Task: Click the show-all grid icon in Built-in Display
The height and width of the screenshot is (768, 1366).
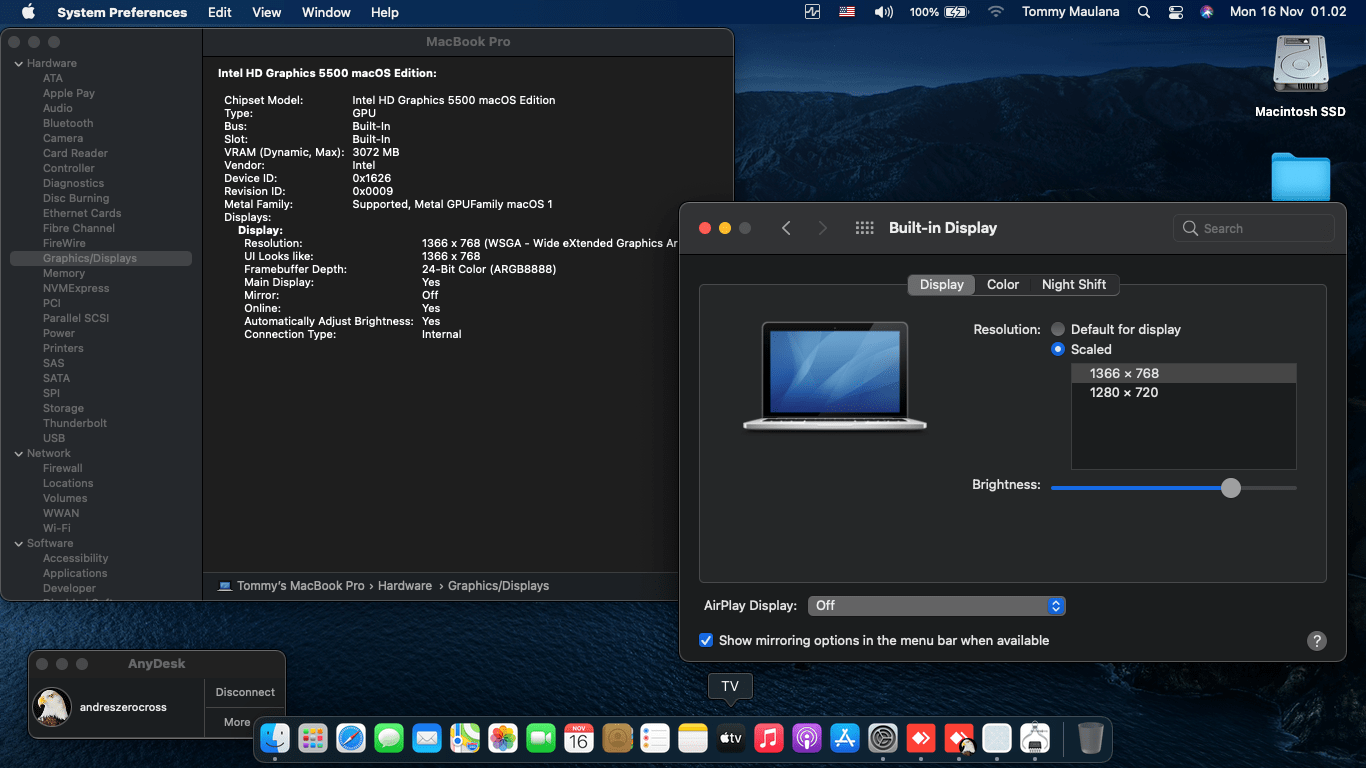Action: pos(865,228)
